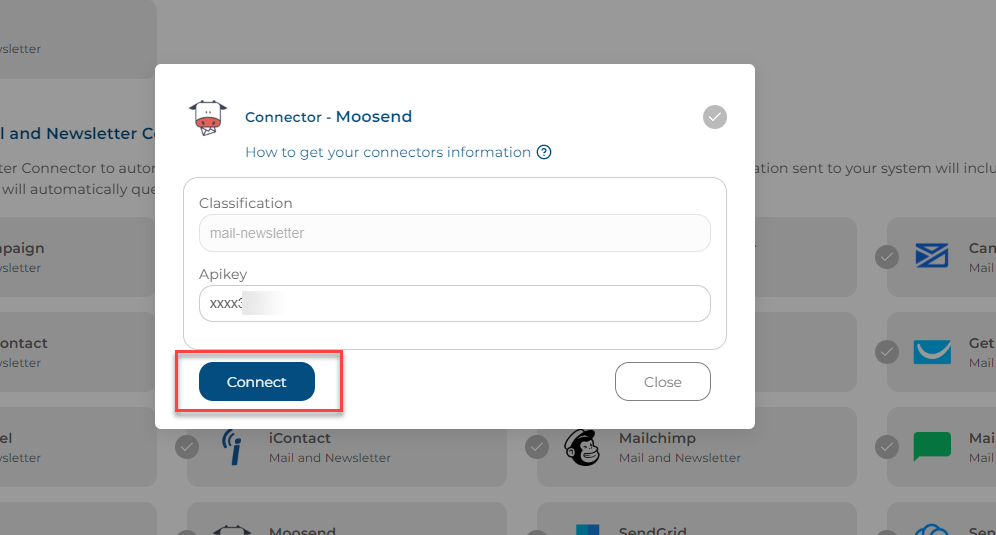Click the Moosend cow logo in dialog
The height and width of the screenshot is (535, 996).
[x=208, y=118]
